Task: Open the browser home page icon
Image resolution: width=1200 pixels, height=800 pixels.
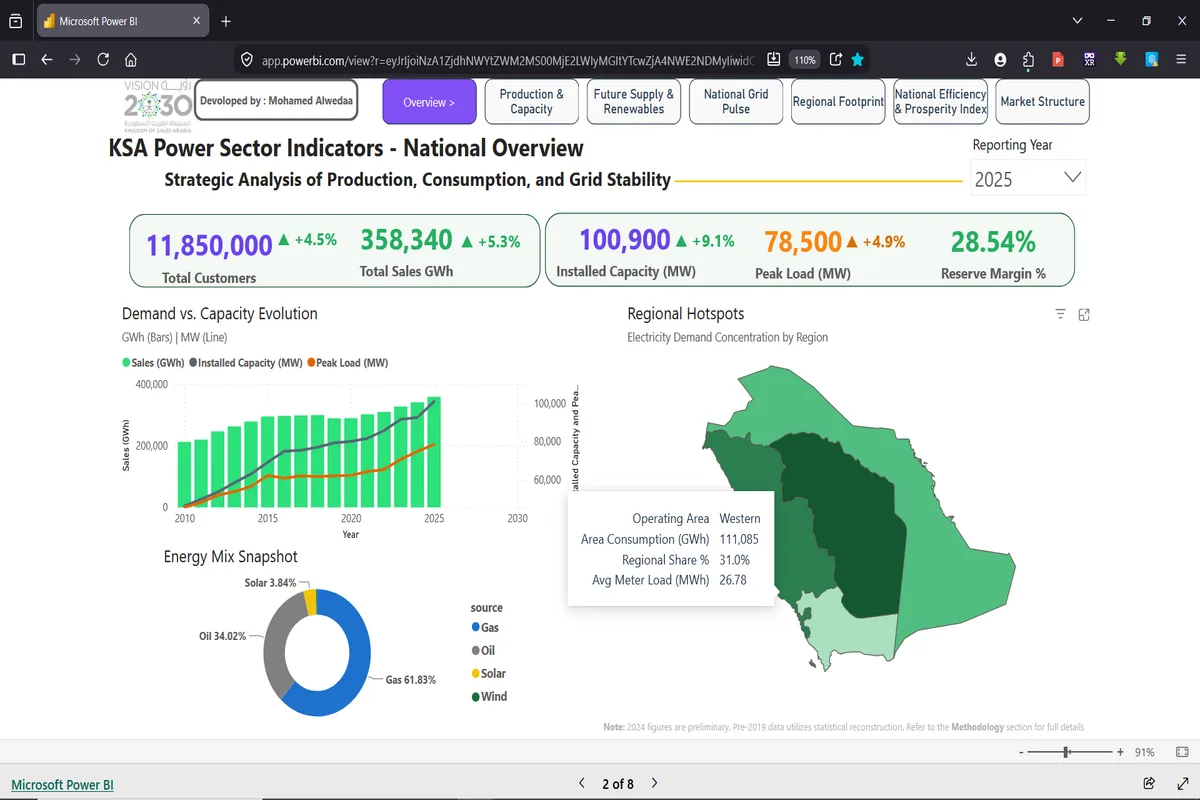Action: tap(131, 60)
